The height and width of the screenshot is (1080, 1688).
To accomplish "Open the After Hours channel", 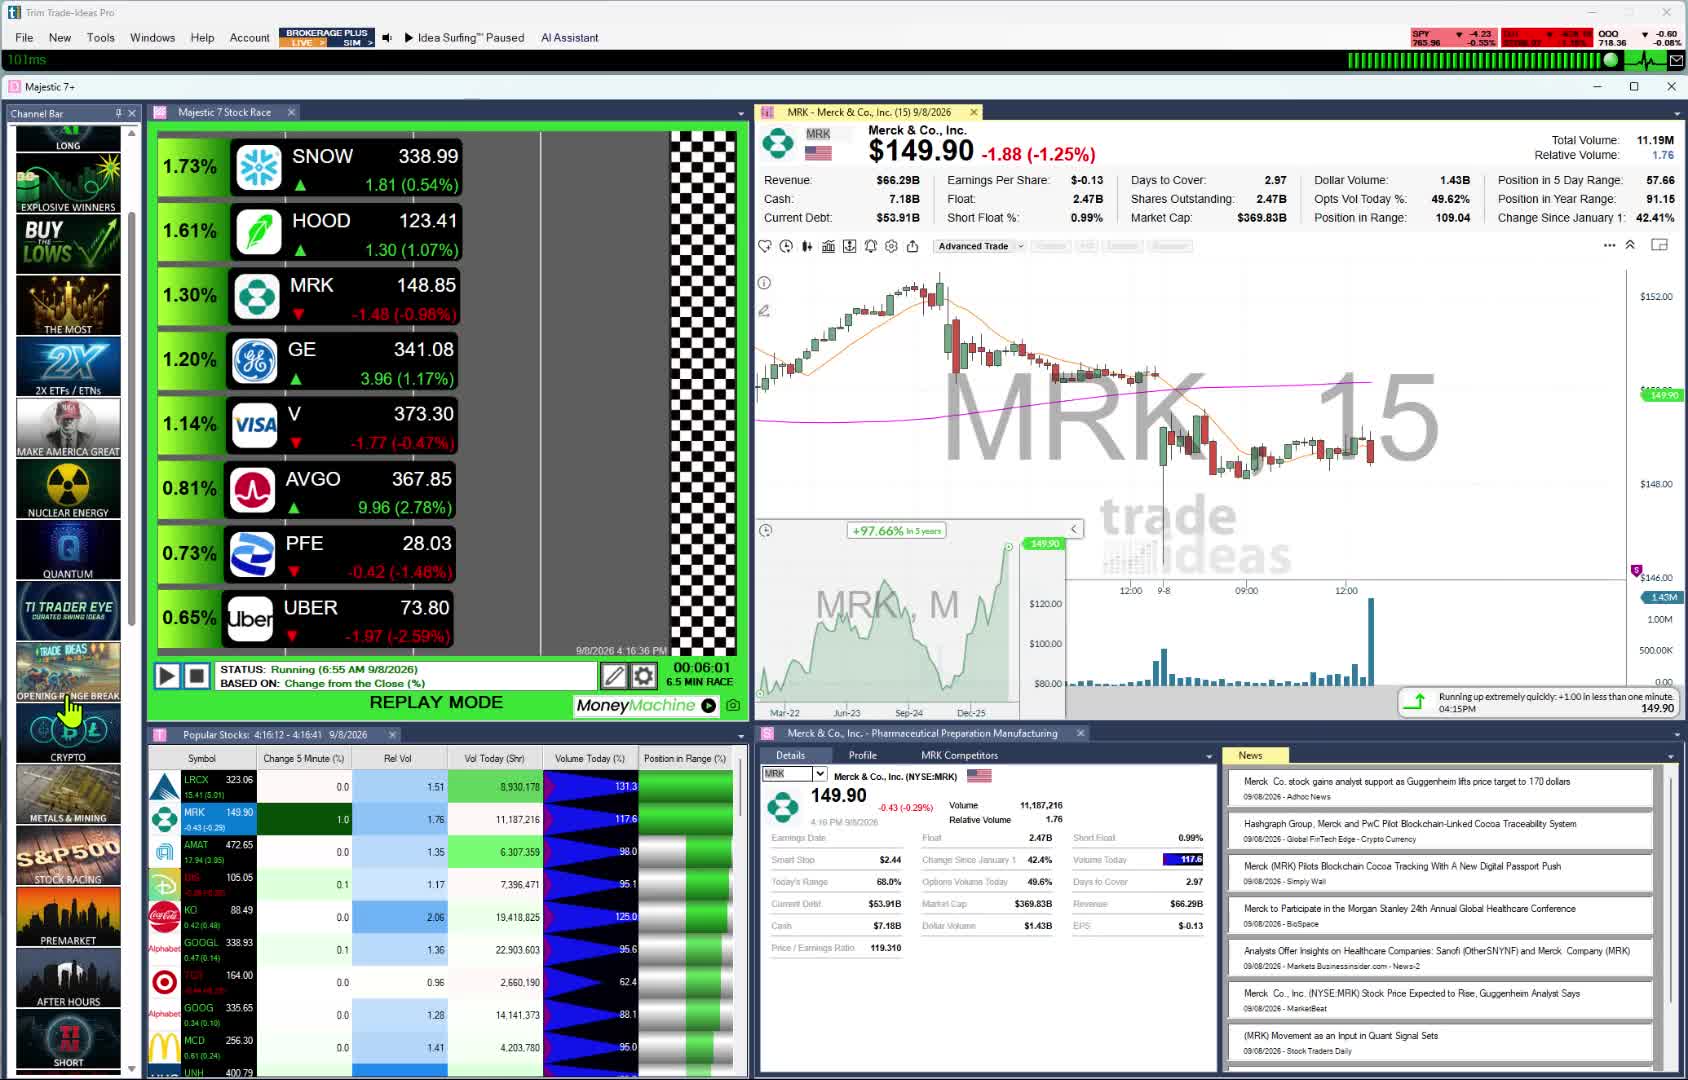I will click(x=68, y=978).
